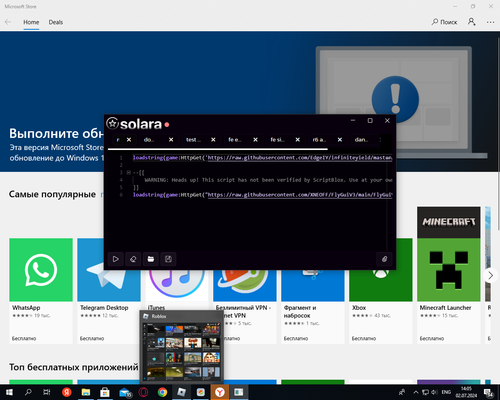Screen dimensions: 500x400
Task: Open the Minecraft Launcher tile in Store
Action: [449, 275]
